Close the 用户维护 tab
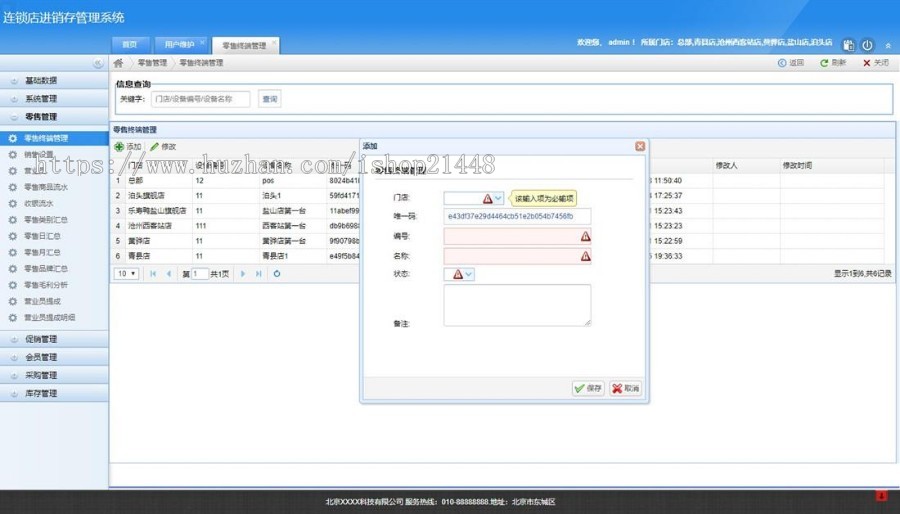 click(x=202, y=42)
